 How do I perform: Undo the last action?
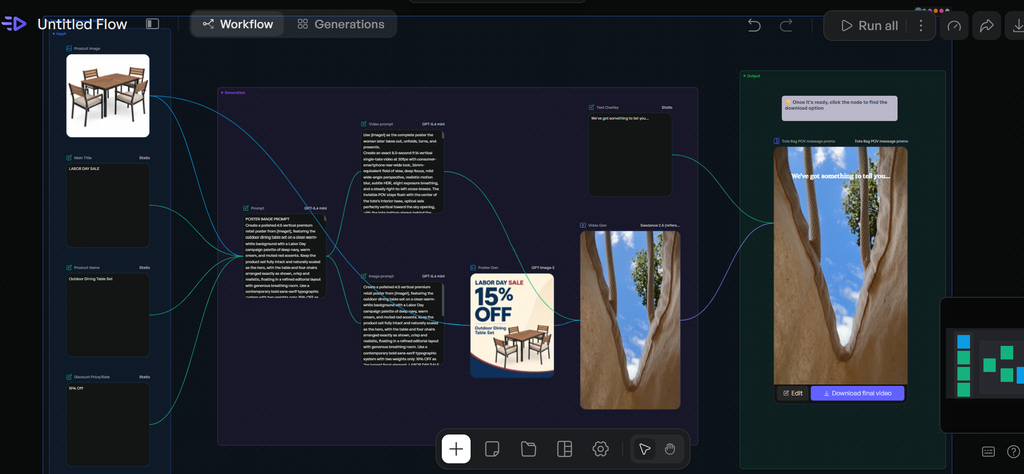point(754,25)
